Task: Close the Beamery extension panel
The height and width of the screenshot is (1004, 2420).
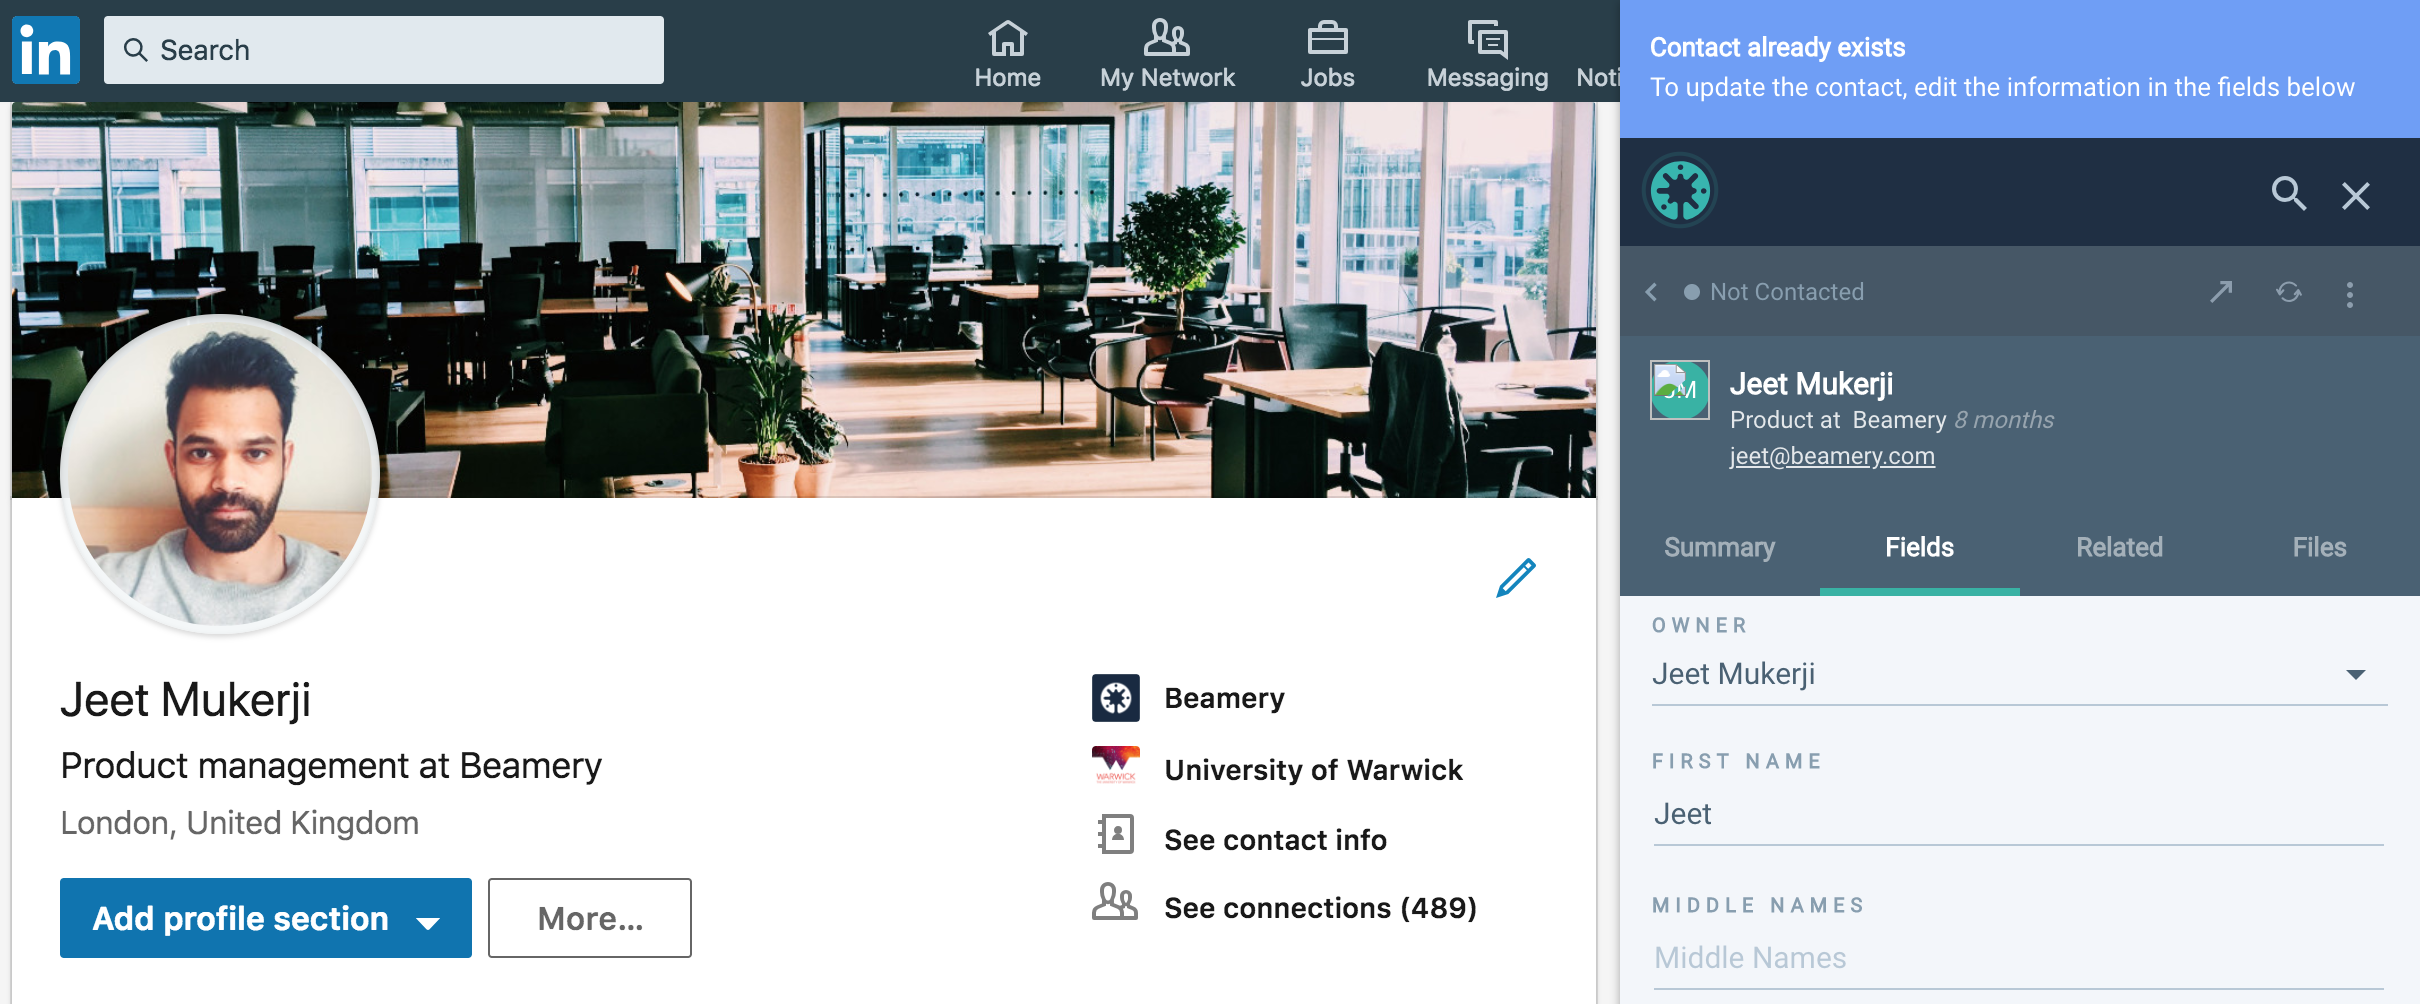Action: [x=2356, y=195]
